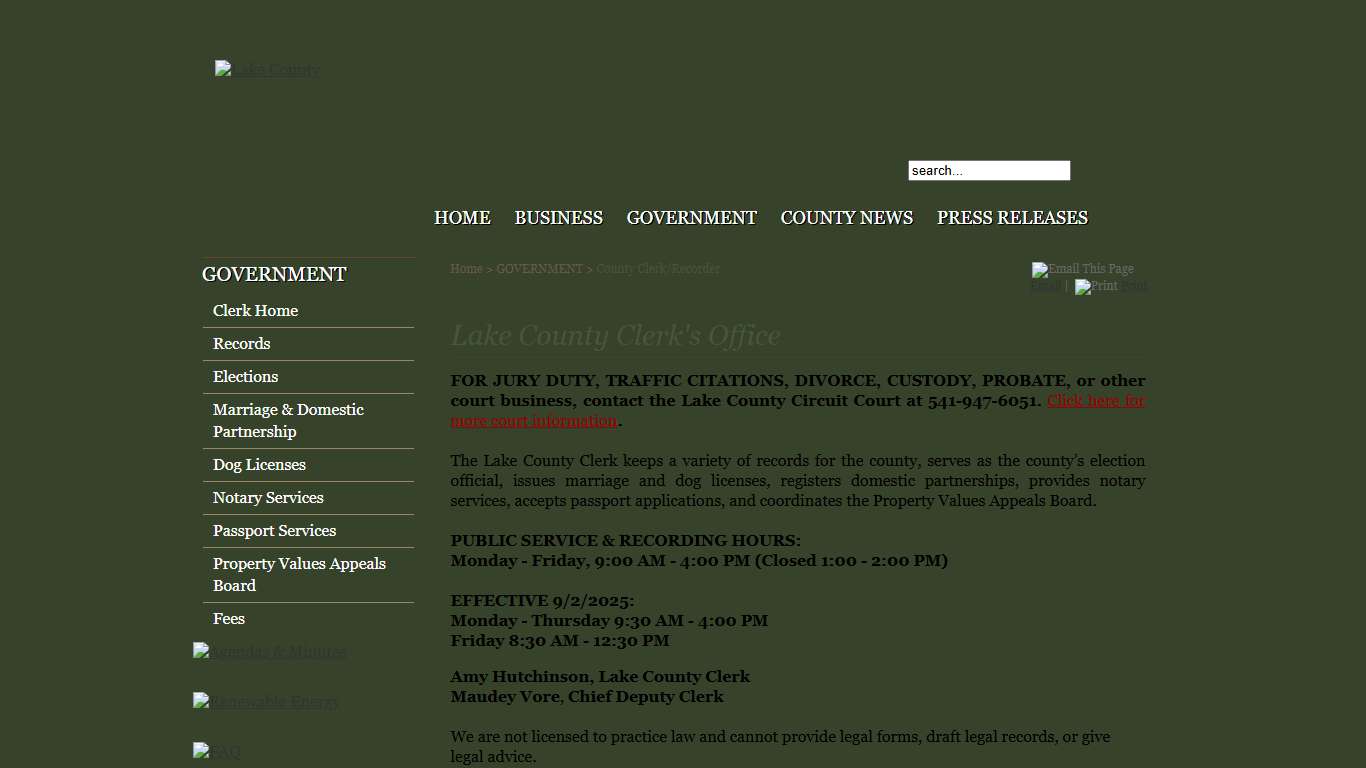The height and width of the screenshot is (768, 1366).
Task: Open the FAQ image link
Action: 217,751
